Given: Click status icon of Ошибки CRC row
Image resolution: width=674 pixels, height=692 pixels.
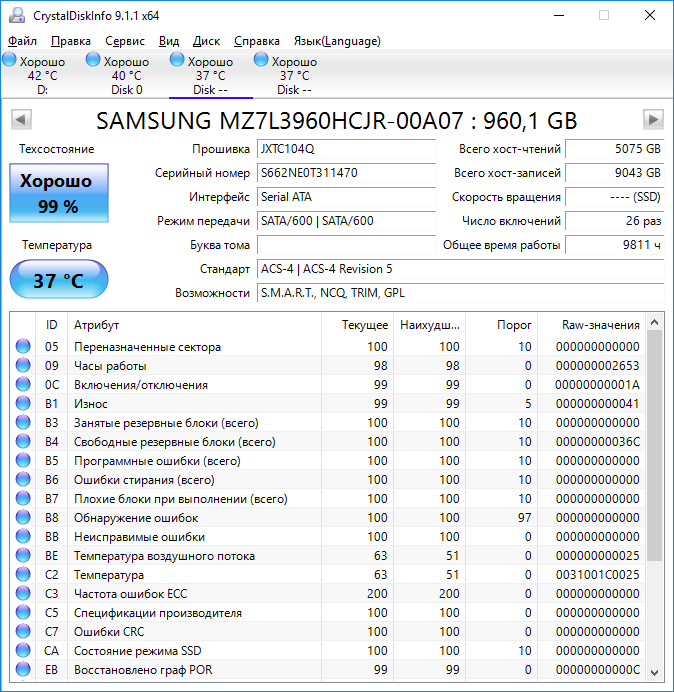Looking at the screenshot, I should [23, 632].
